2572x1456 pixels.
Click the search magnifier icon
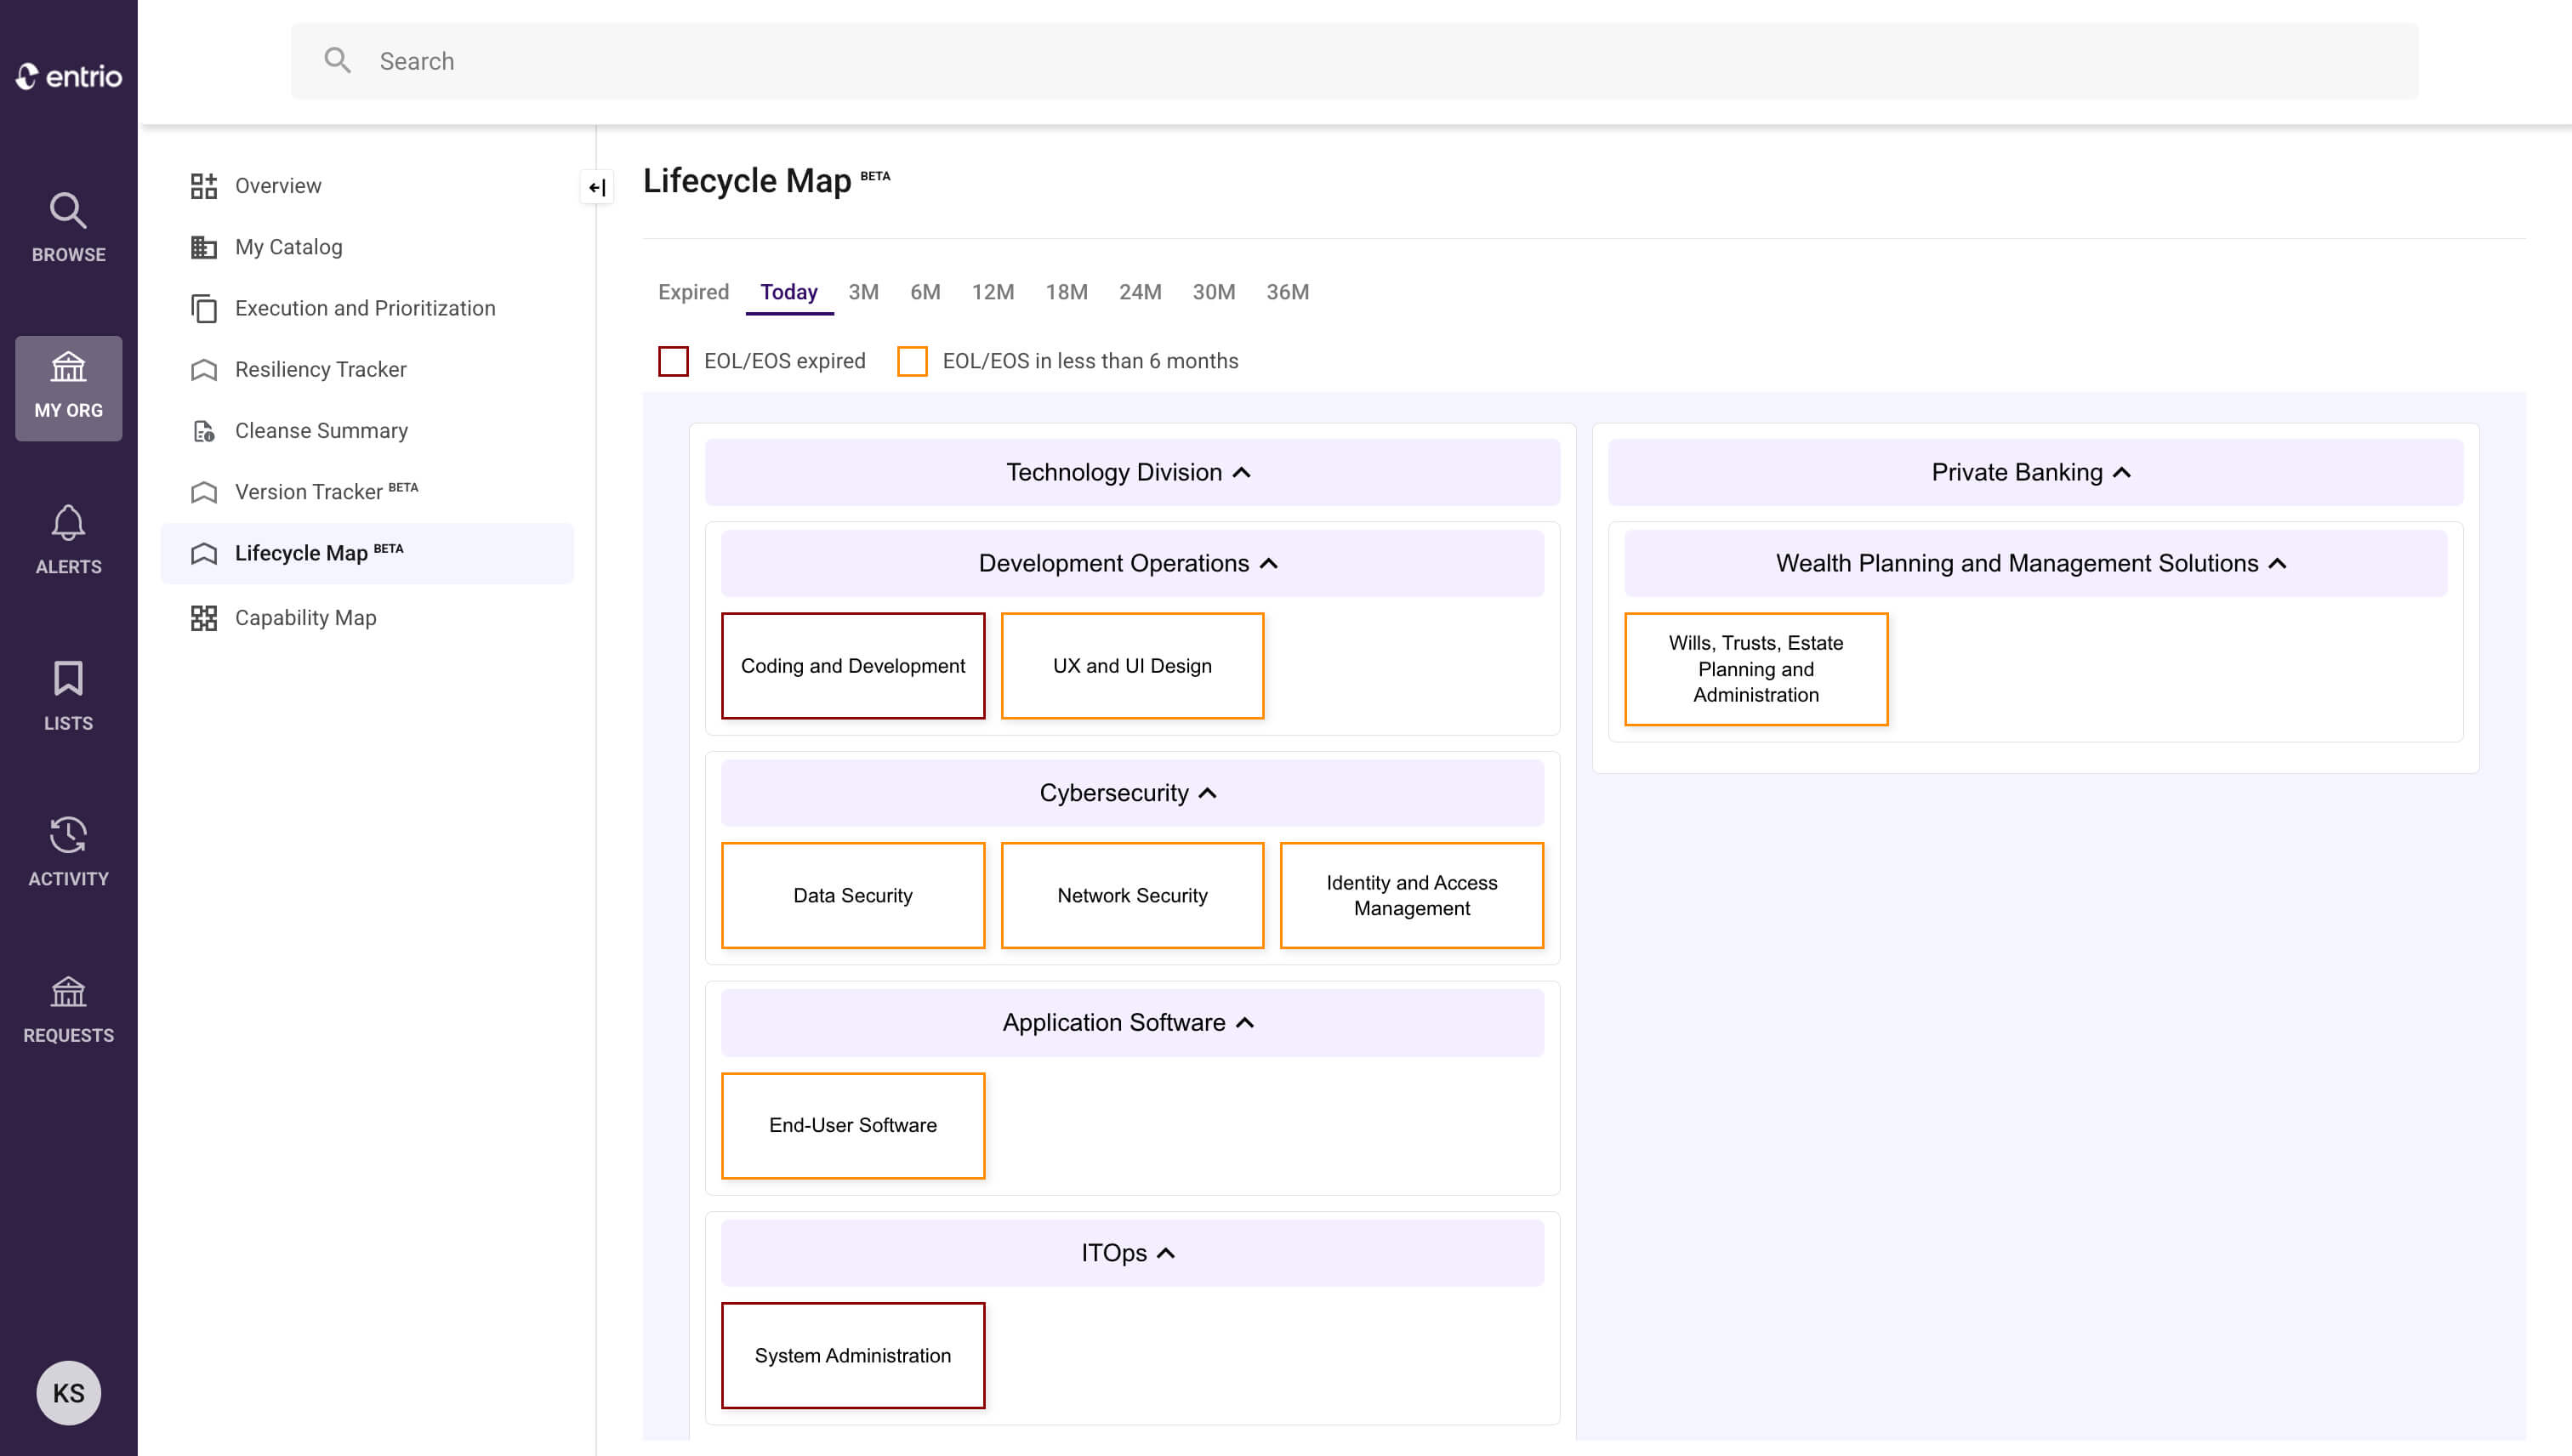337,61
